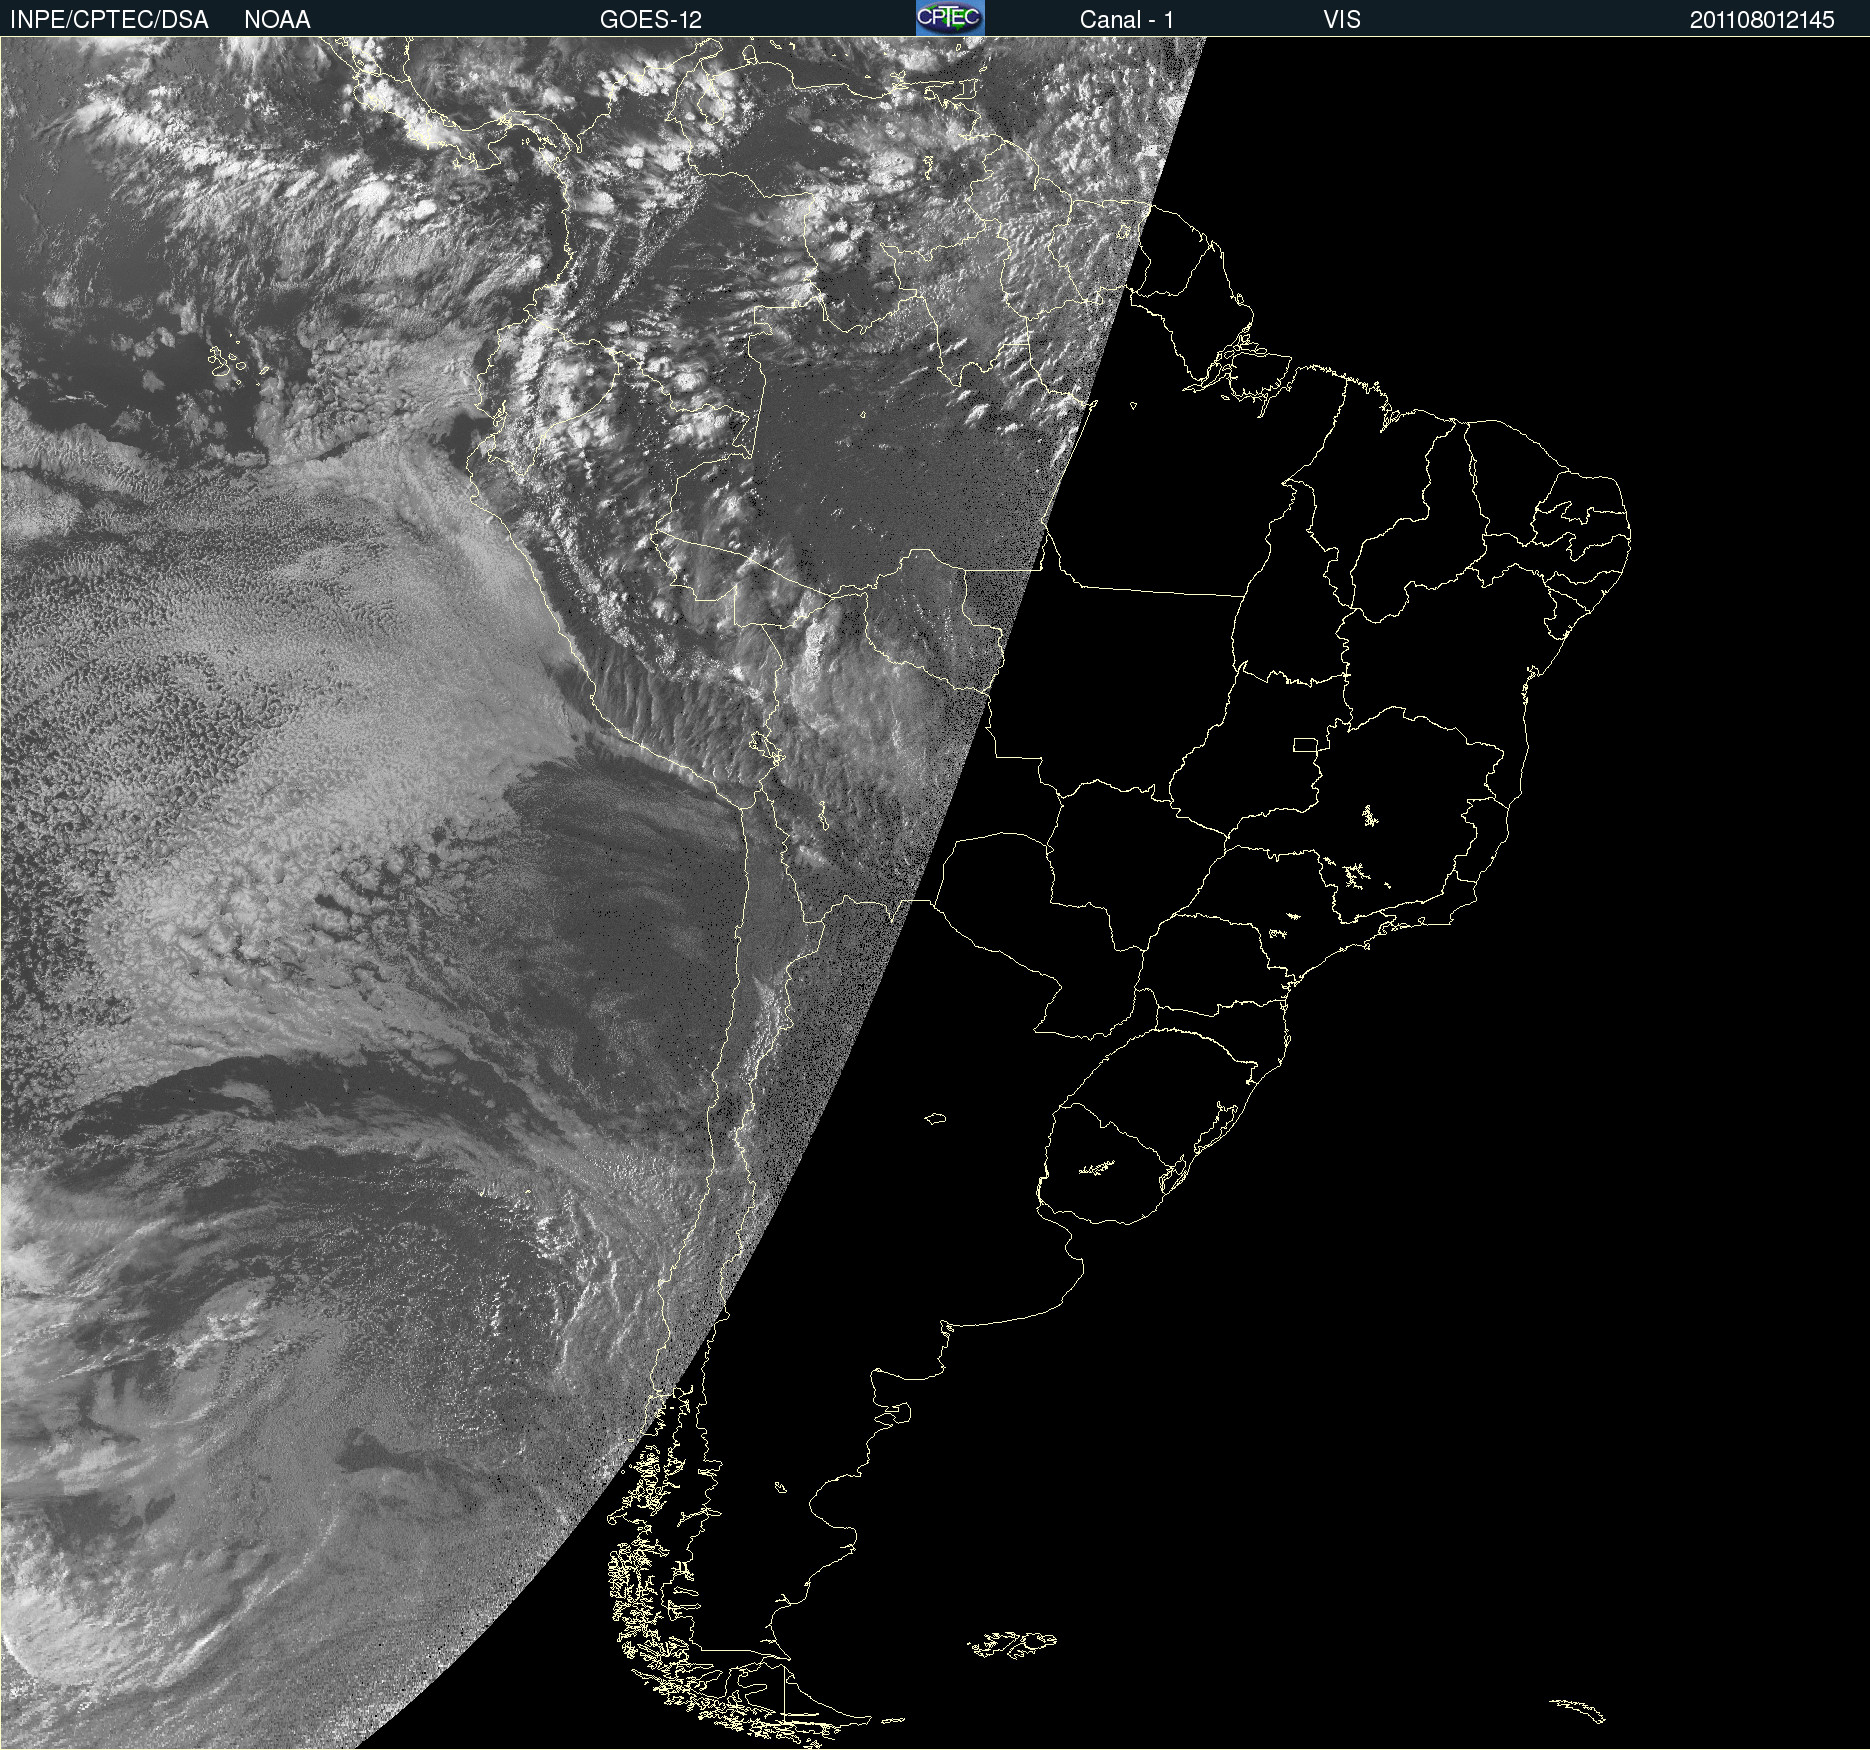Click the 'Canal - 1' channel label
Image resolution: width=1870 pixels, height=1750 pixels.
(x=1127, y=20)
